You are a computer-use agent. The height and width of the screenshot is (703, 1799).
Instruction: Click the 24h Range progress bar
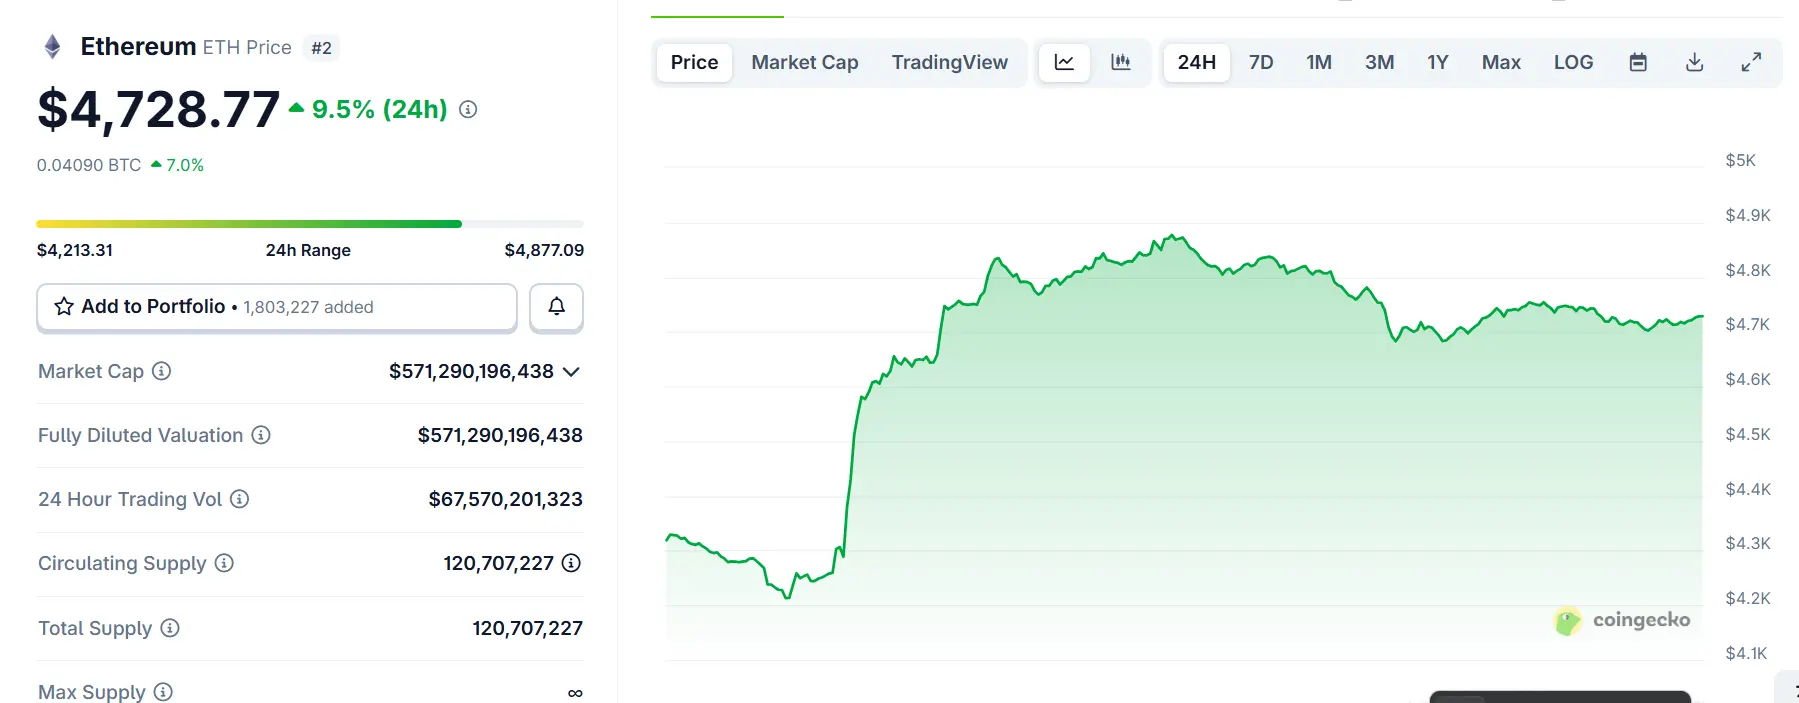point(310,224)
